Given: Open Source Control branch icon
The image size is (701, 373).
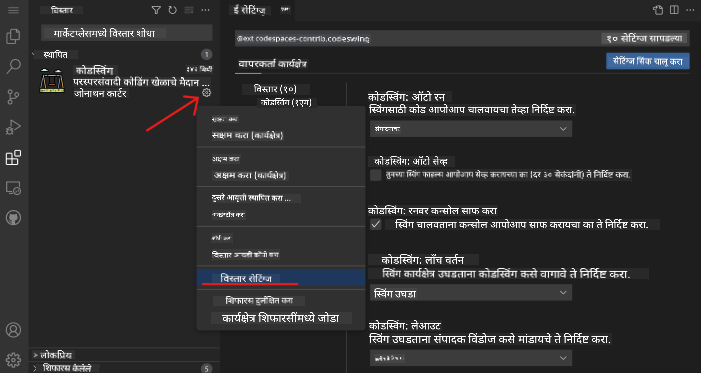Looking at the screenshot, I should [13, 97].
